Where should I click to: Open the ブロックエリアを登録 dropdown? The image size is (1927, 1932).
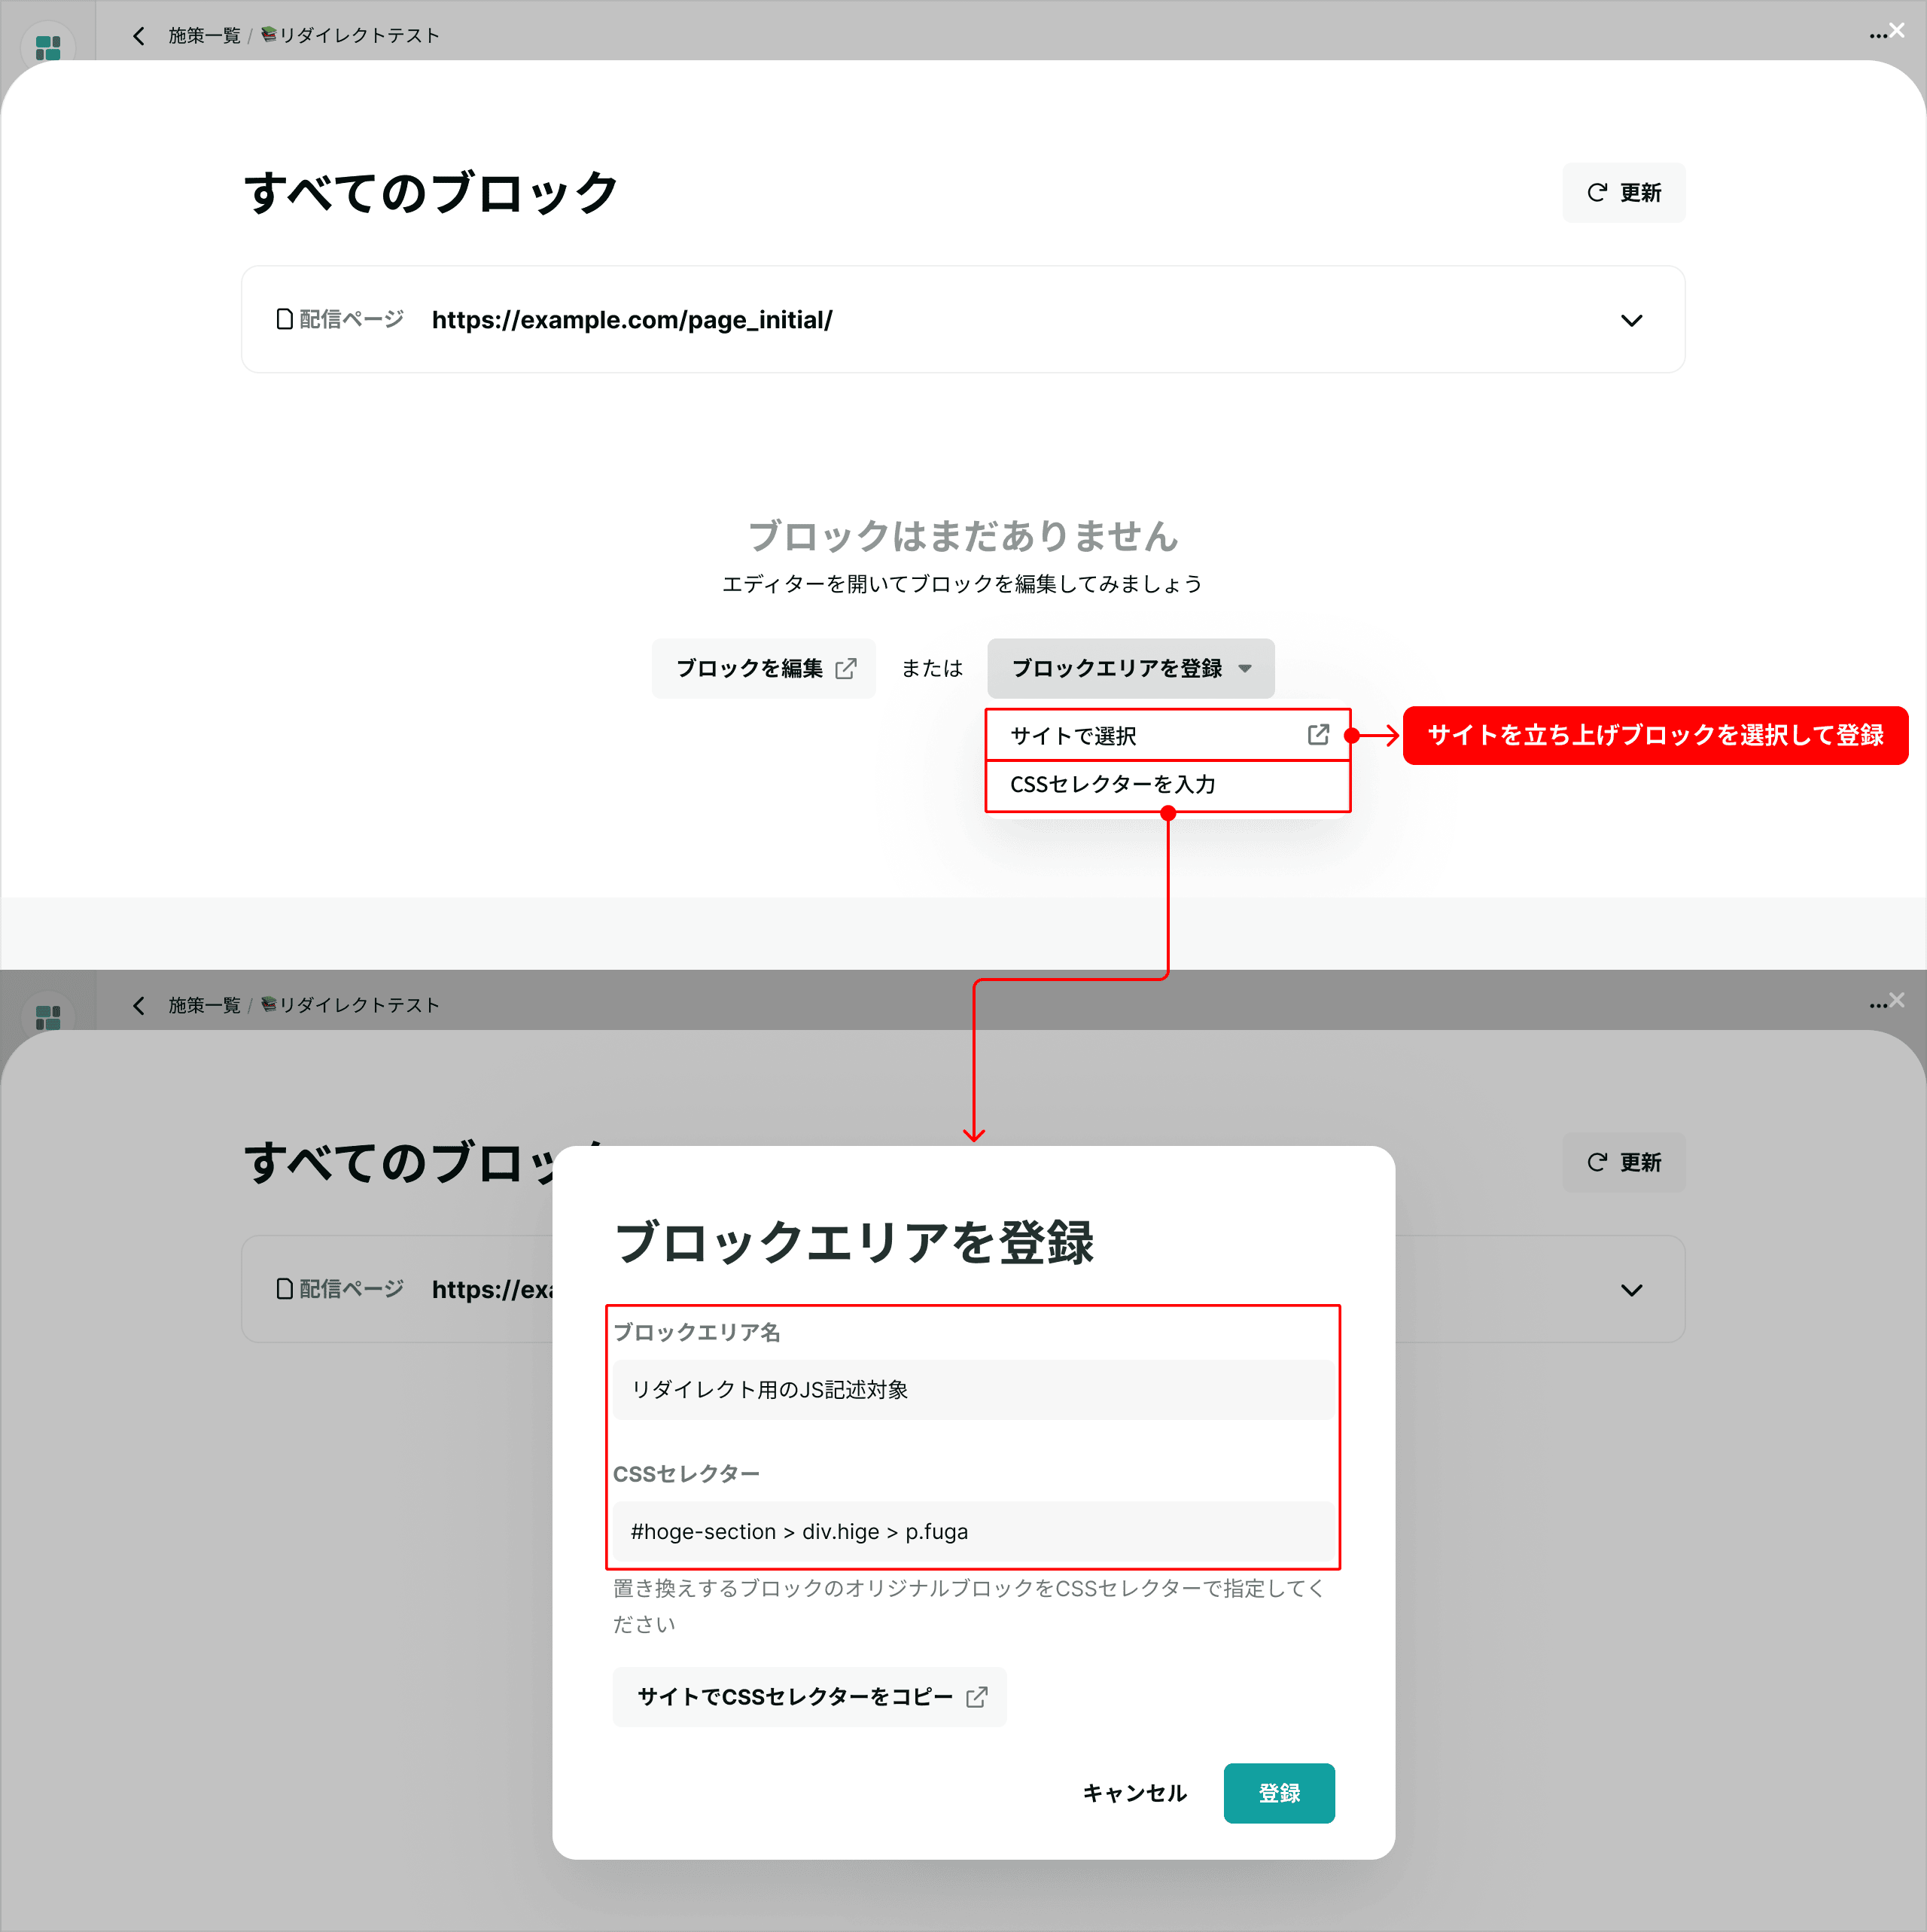(x=1130, y=668)
